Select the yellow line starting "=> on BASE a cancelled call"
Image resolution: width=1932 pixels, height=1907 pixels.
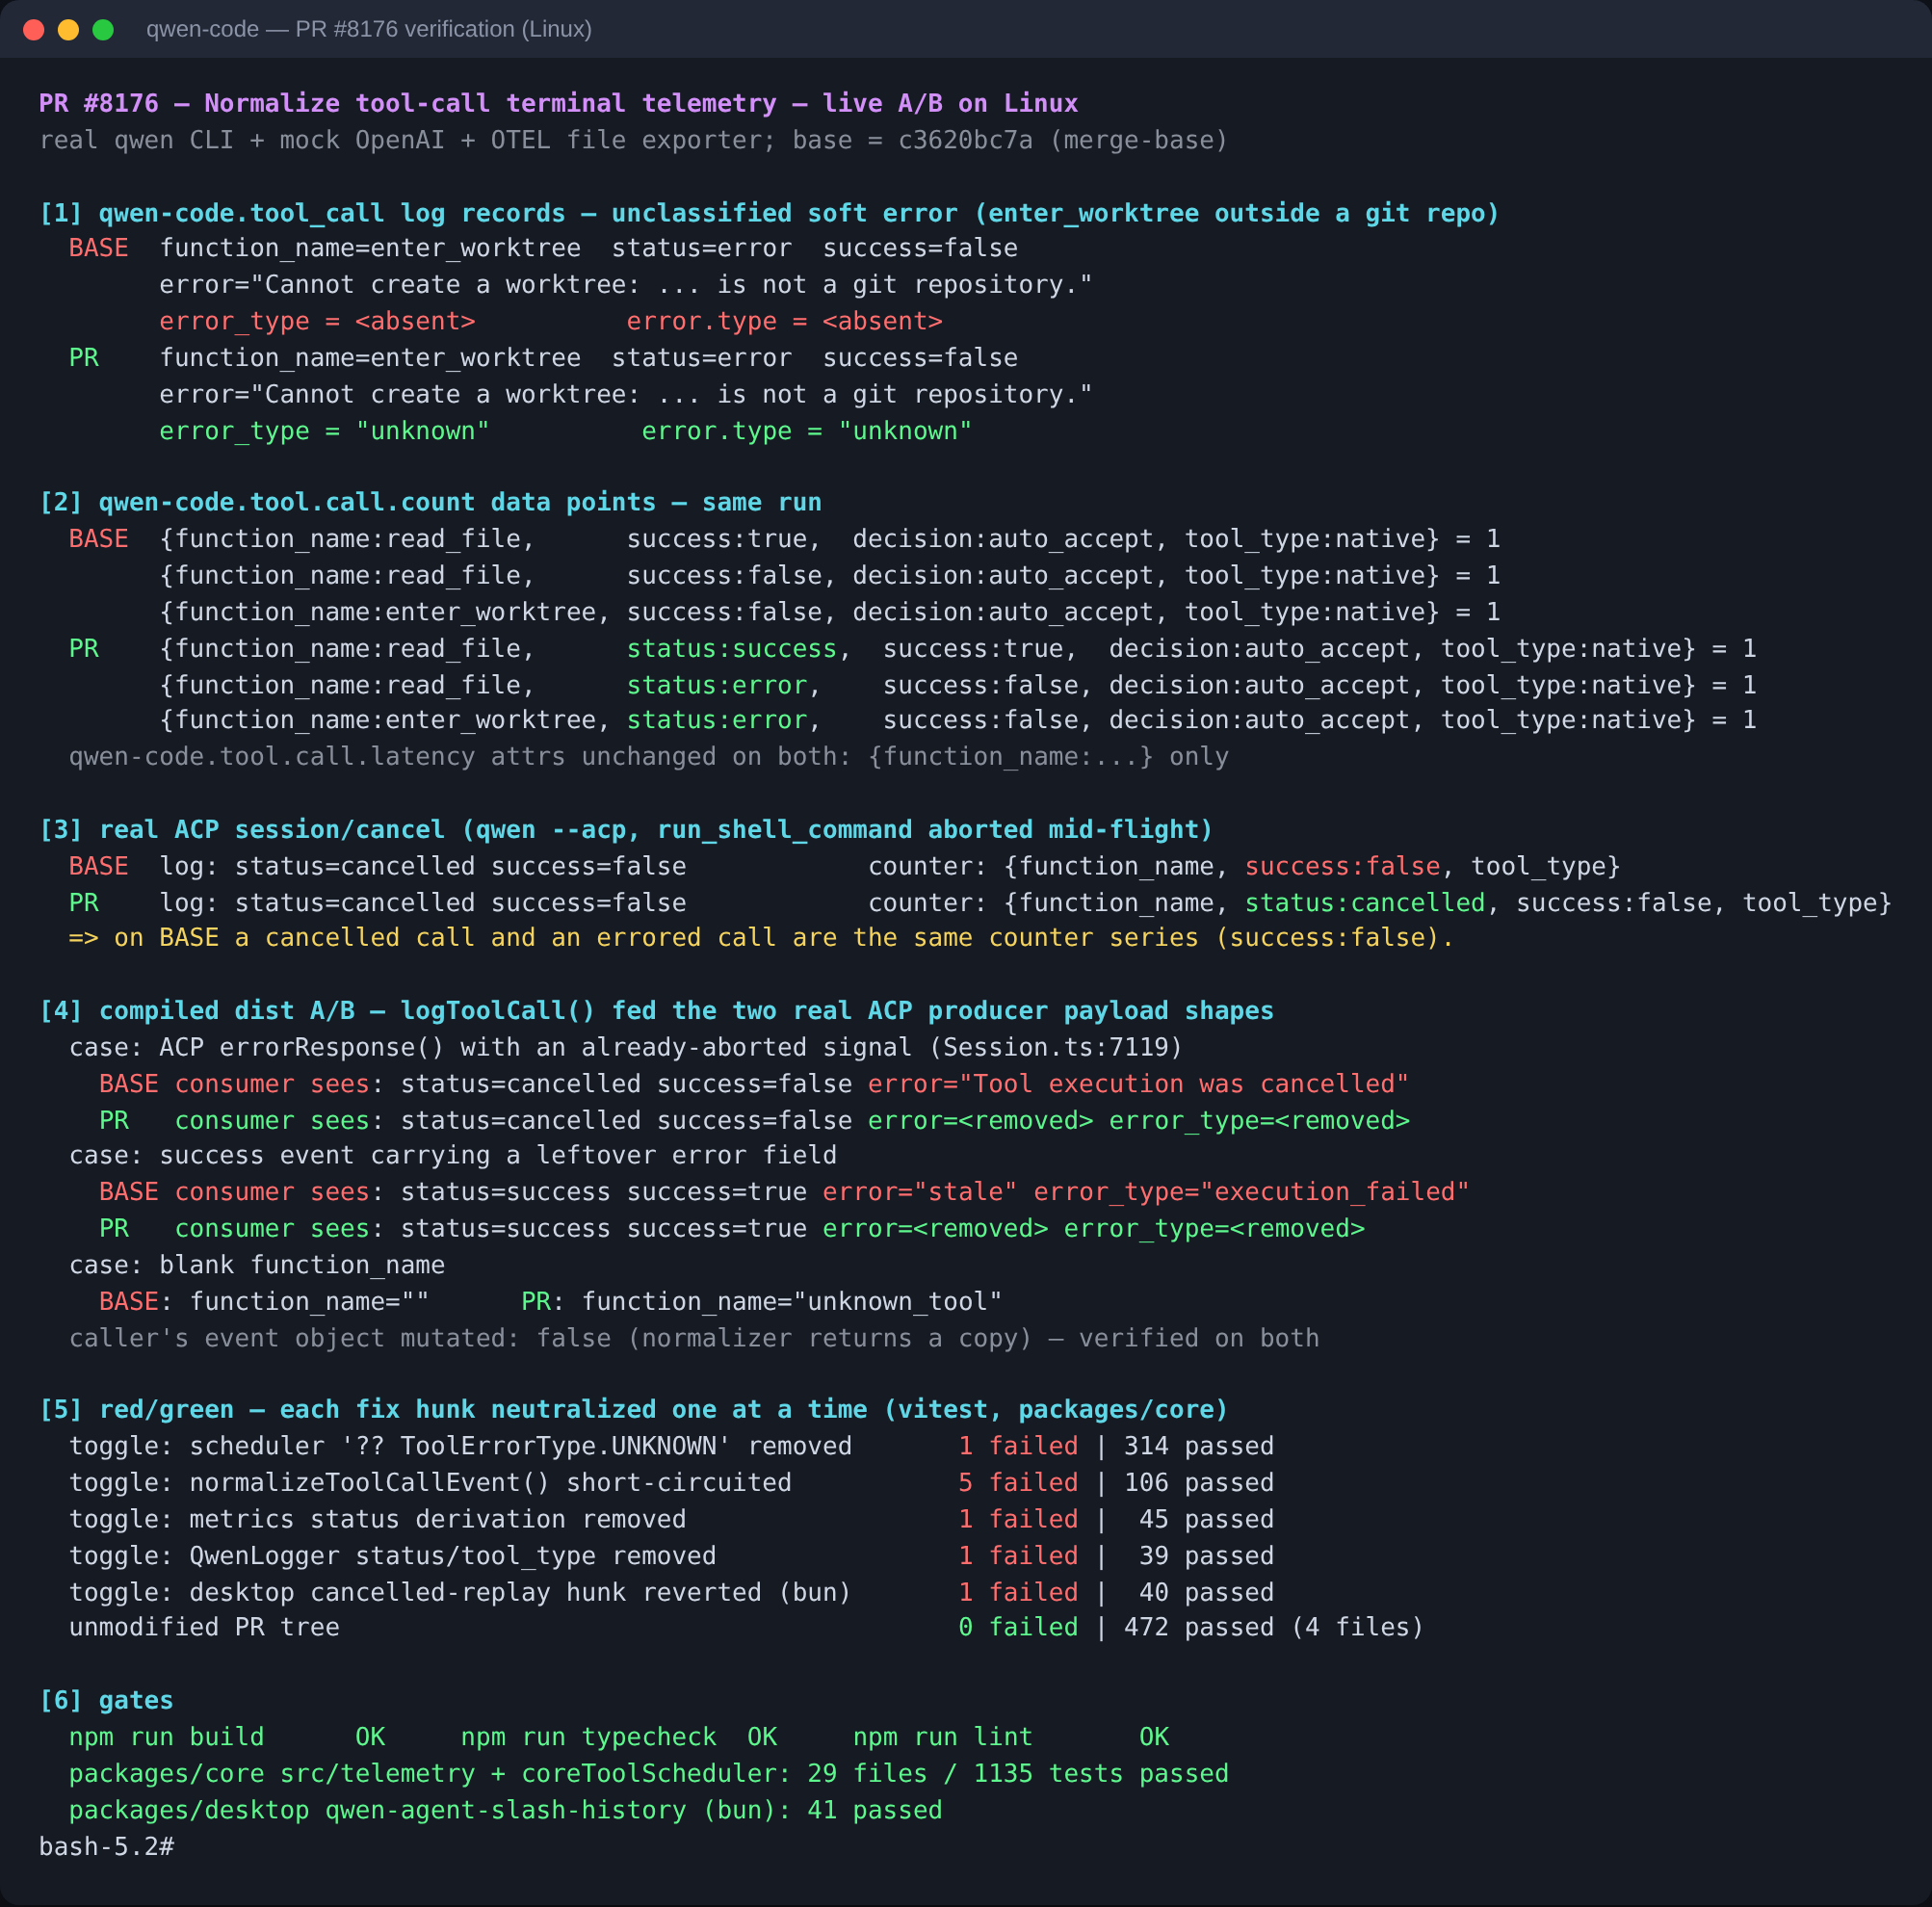coord(761,938)
